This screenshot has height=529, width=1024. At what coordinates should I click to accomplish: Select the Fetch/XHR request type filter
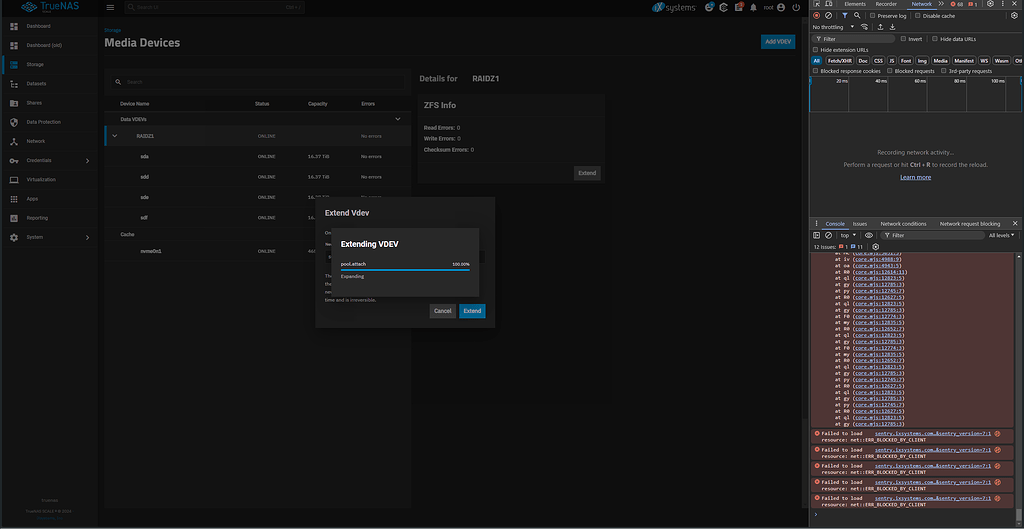coord(840,60)
